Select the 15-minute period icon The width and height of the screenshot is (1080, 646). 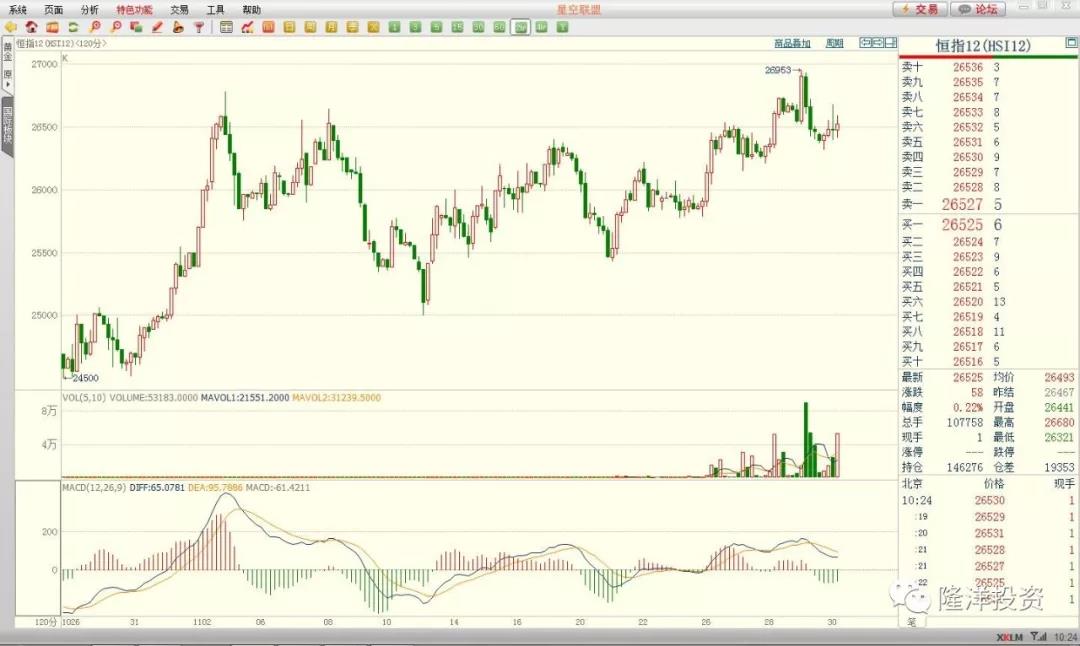(x=457, y=28)
